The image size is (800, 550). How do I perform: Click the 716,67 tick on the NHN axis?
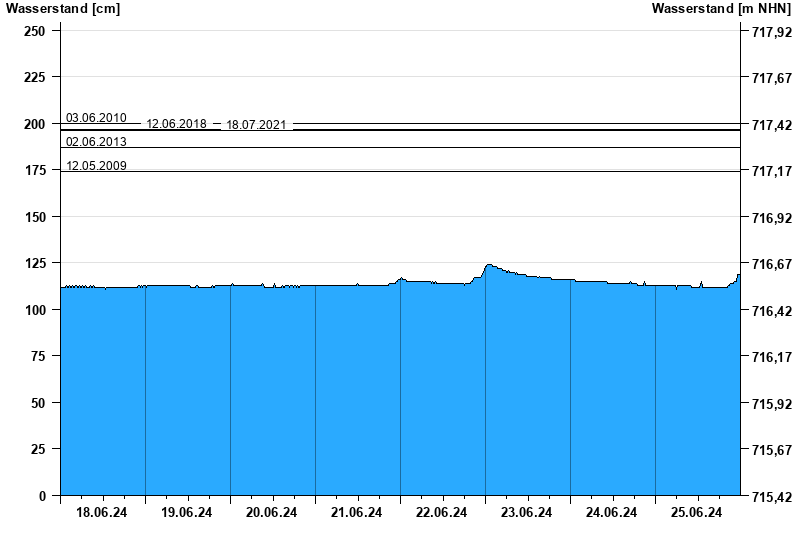pyautogui.click(x=771, y=264)
